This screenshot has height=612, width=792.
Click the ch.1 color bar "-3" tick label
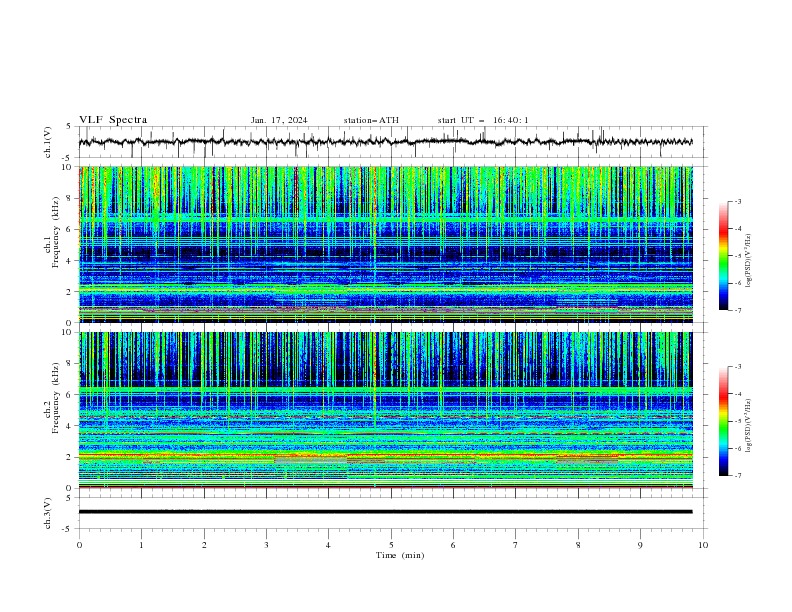pyautogui.click(x=738, y=201)
